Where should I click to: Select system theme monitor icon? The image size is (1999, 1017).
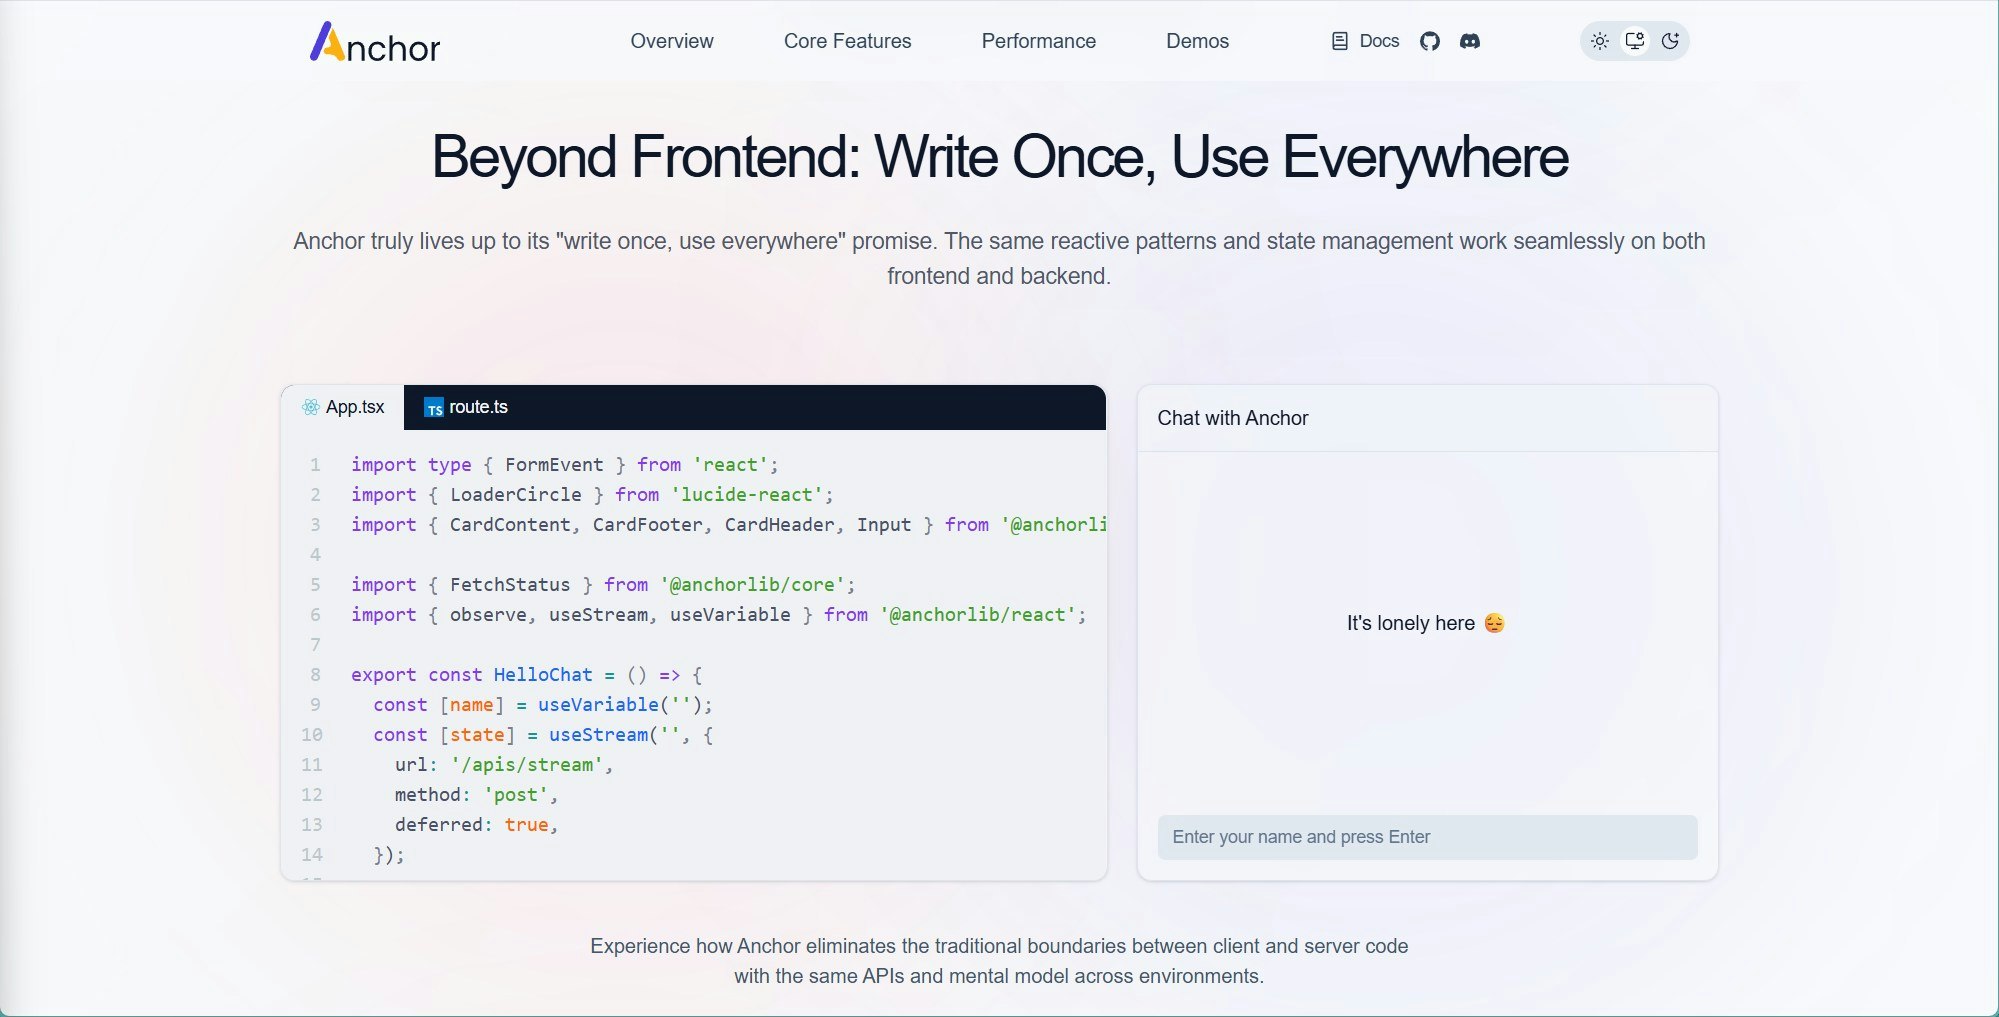click(1635, 41)
